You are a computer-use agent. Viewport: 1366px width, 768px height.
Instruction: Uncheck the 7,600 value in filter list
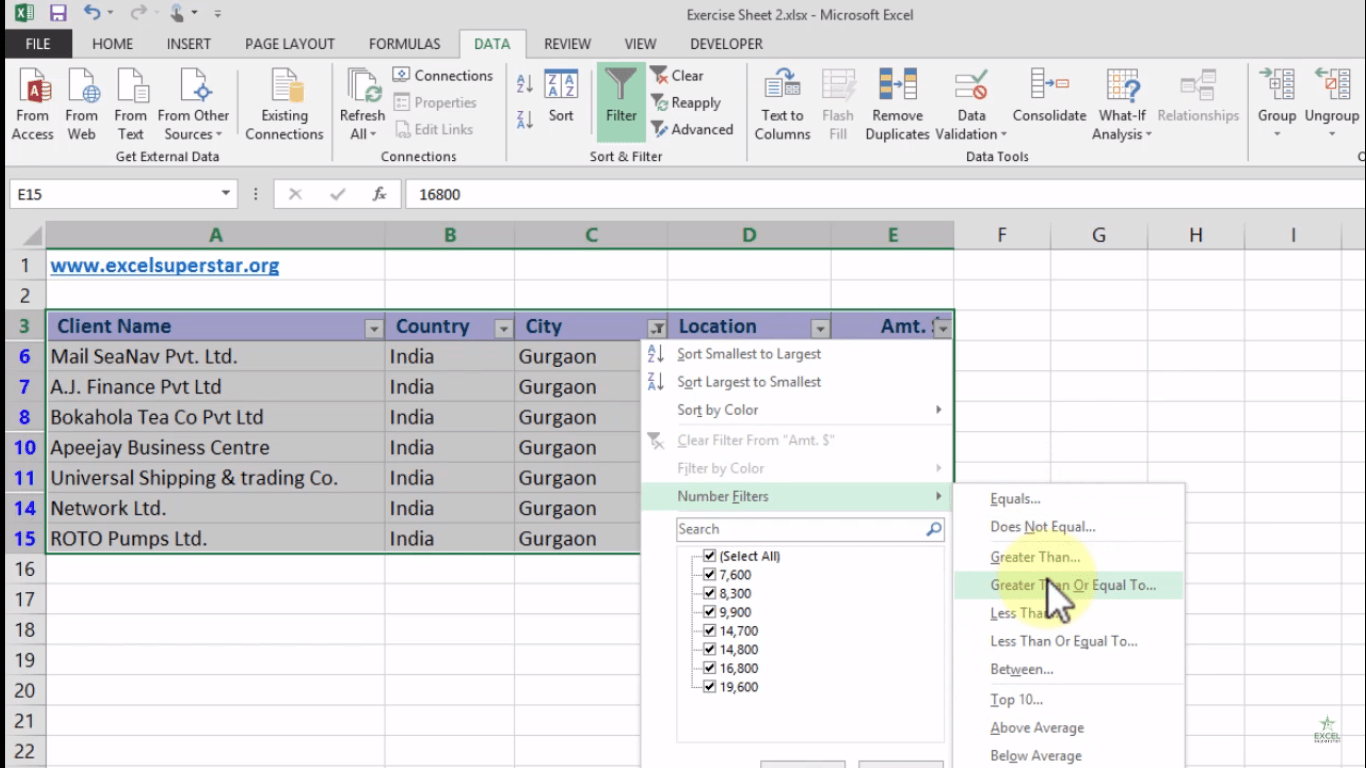[x=709, y=574]
